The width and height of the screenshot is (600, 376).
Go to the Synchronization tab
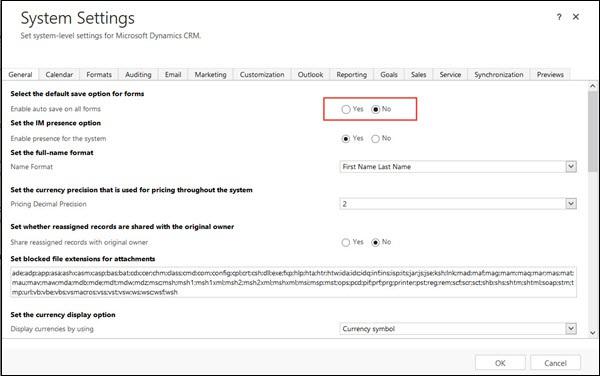(x=499, y=75)
